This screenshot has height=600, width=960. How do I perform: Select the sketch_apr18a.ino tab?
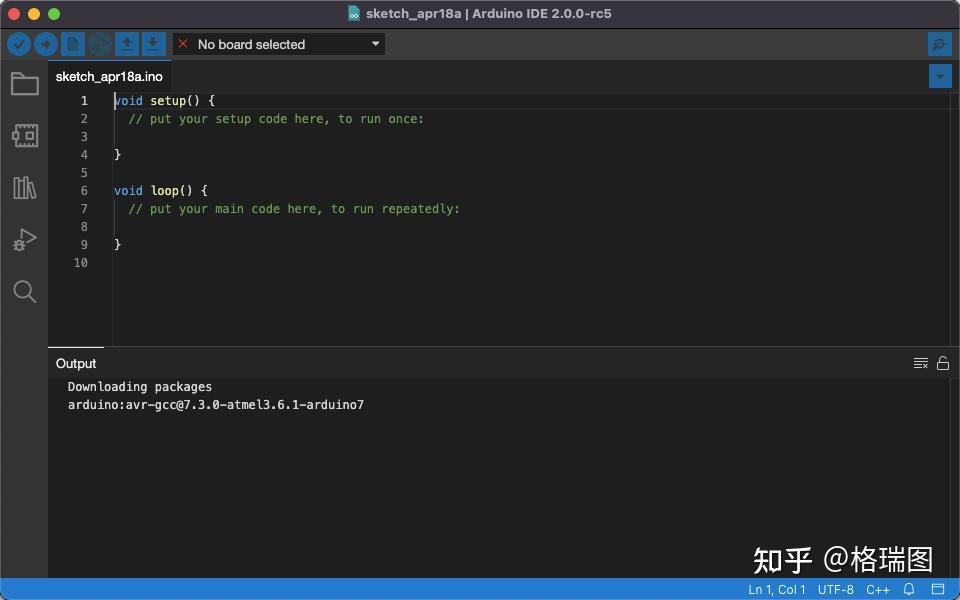[x=109, y=76]
